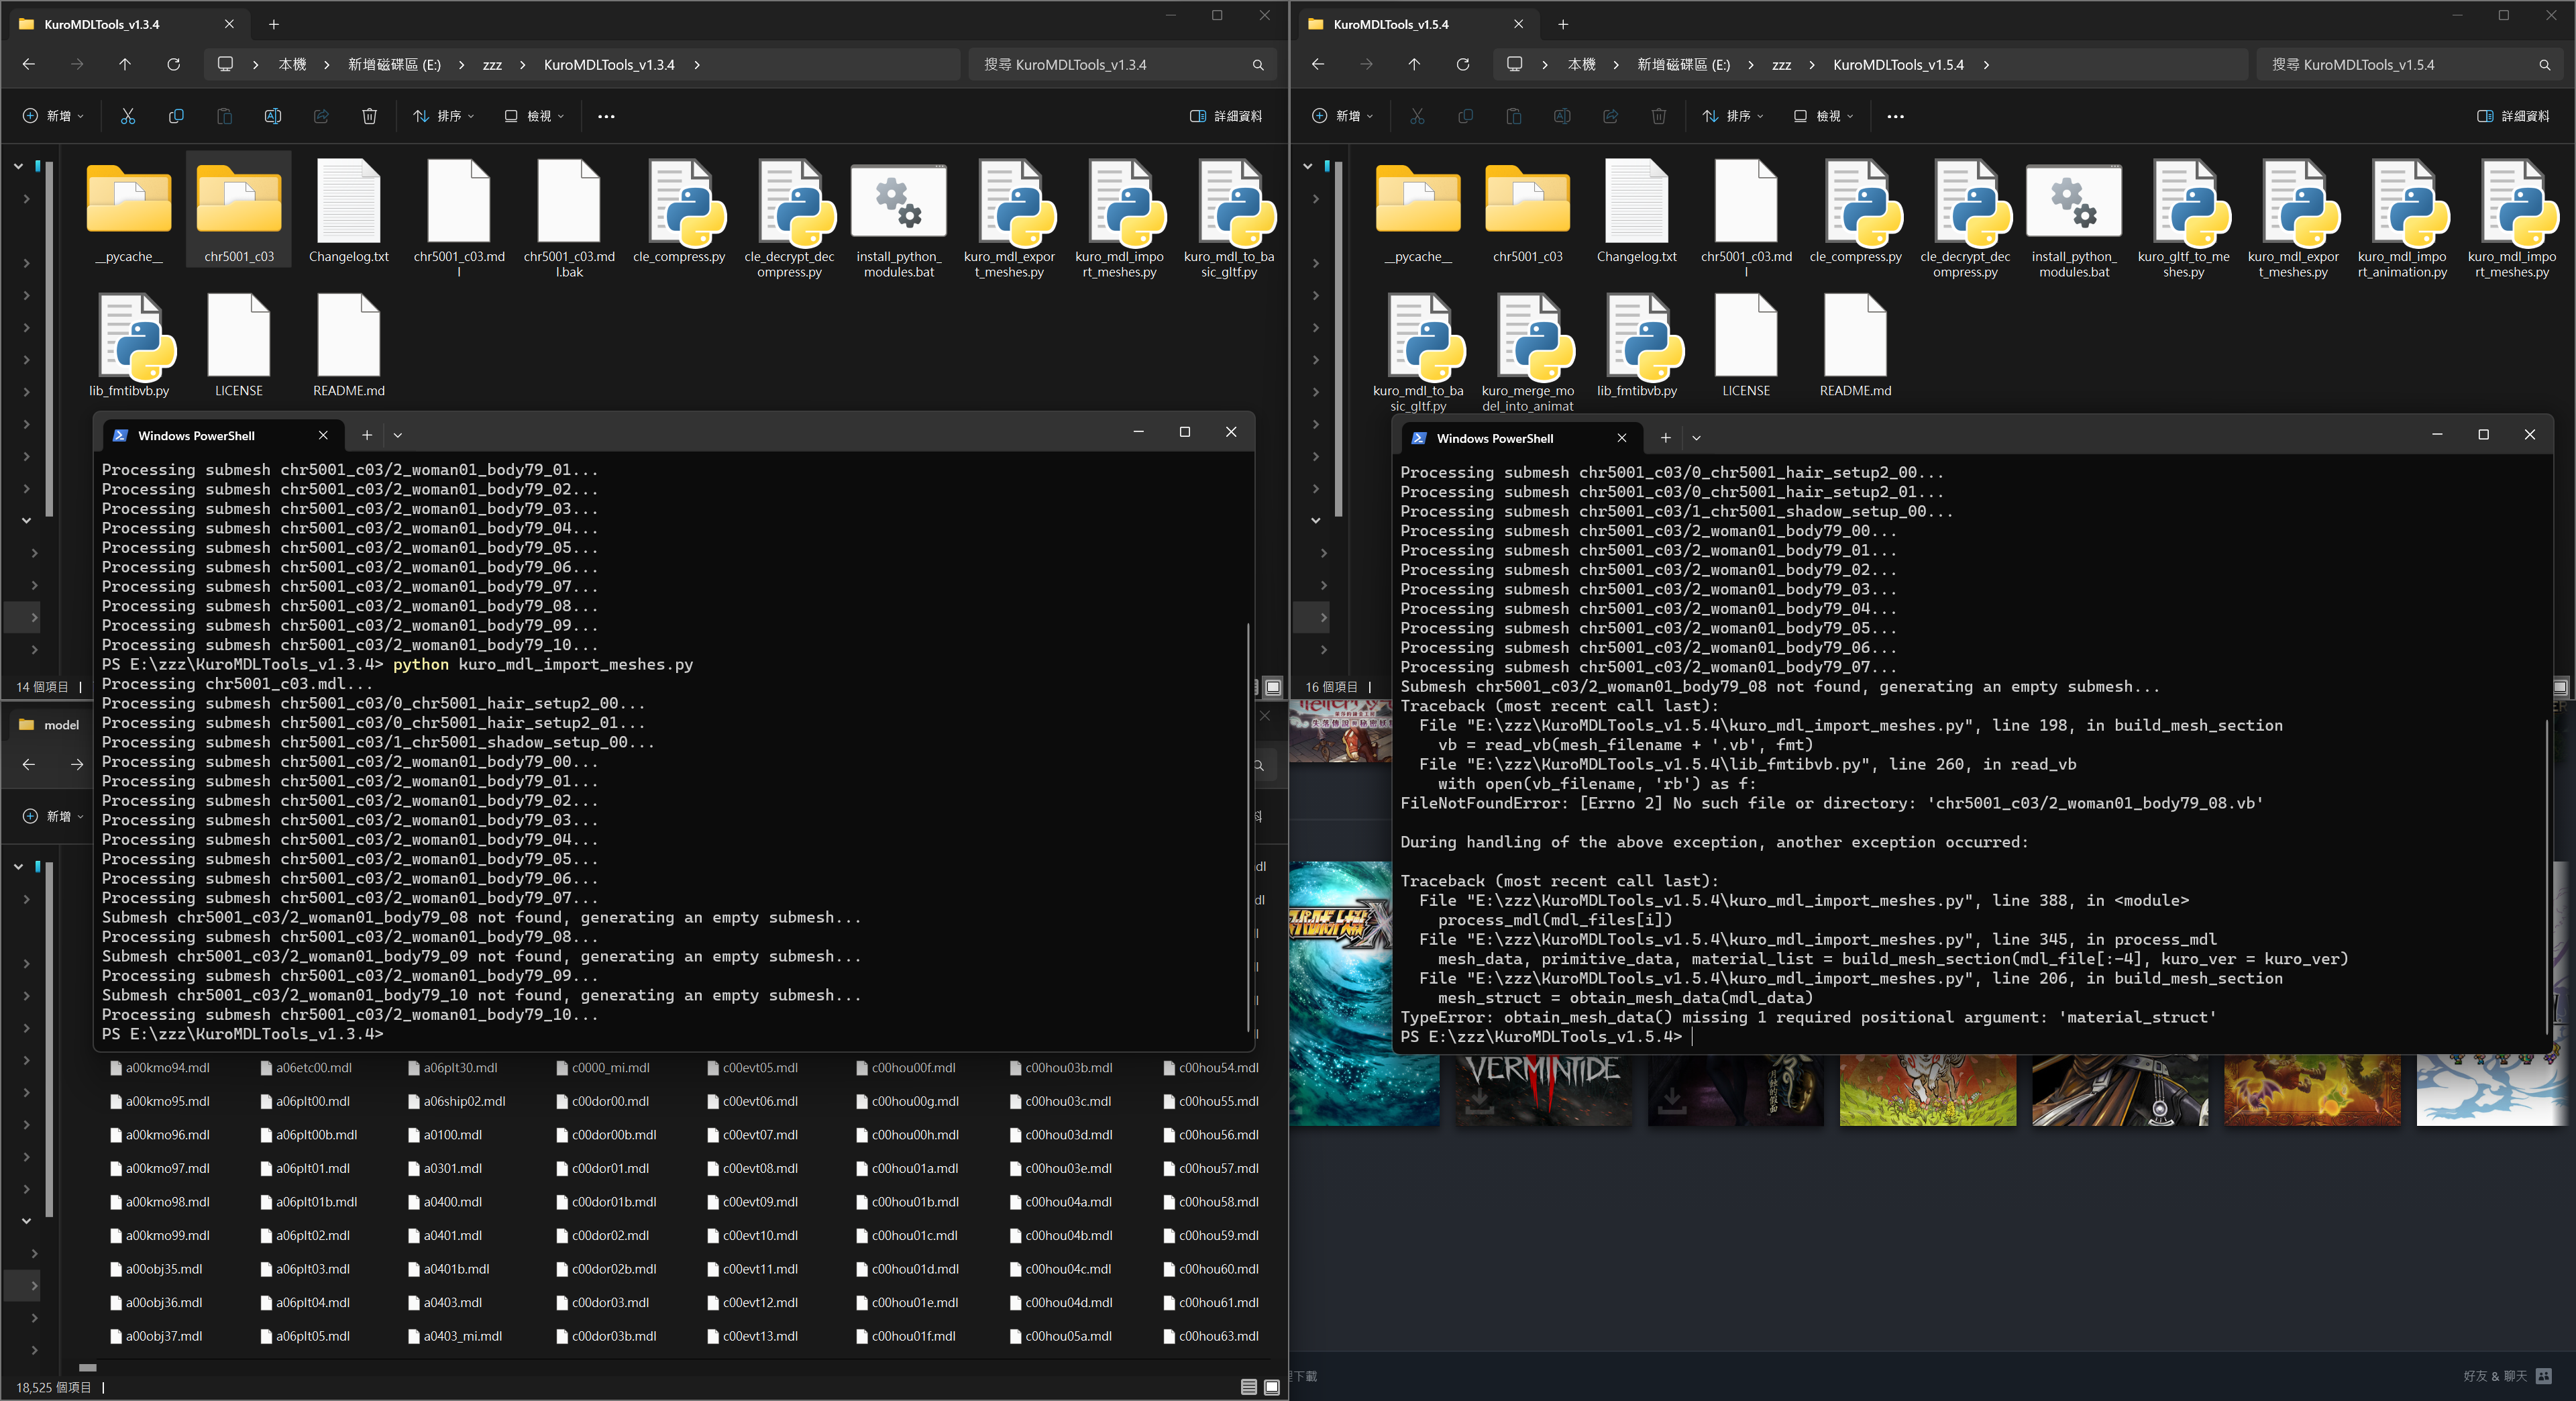The image size is (2576, 1401).
Task: Switch to large icons view in bottom status bar
Action: pos(1271,1387)
